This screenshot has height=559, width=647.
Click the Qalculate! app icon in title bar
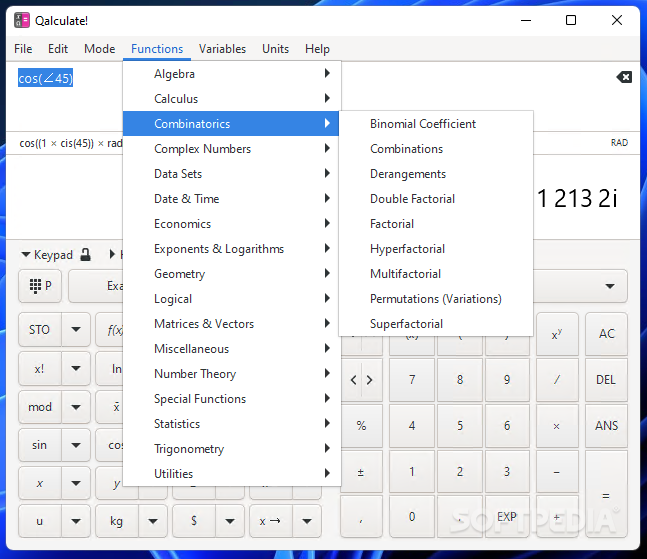point(22,20)
